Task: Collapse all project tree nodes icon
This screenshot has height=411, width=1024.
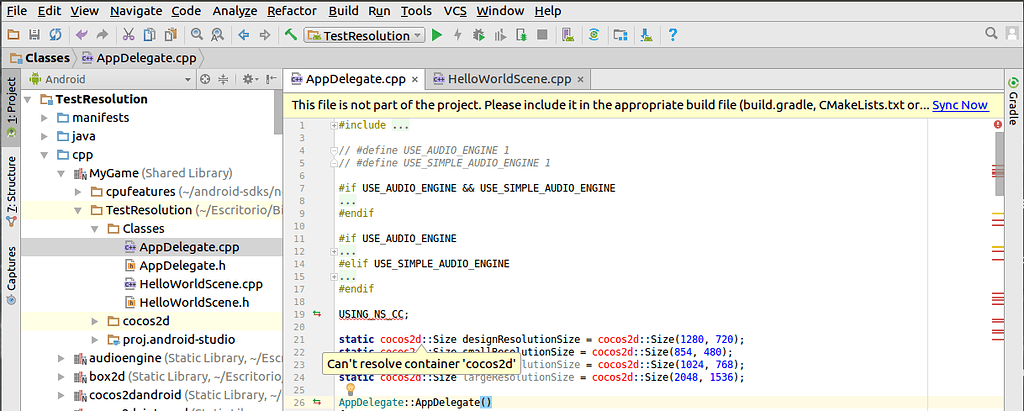Action: point(223,80)
